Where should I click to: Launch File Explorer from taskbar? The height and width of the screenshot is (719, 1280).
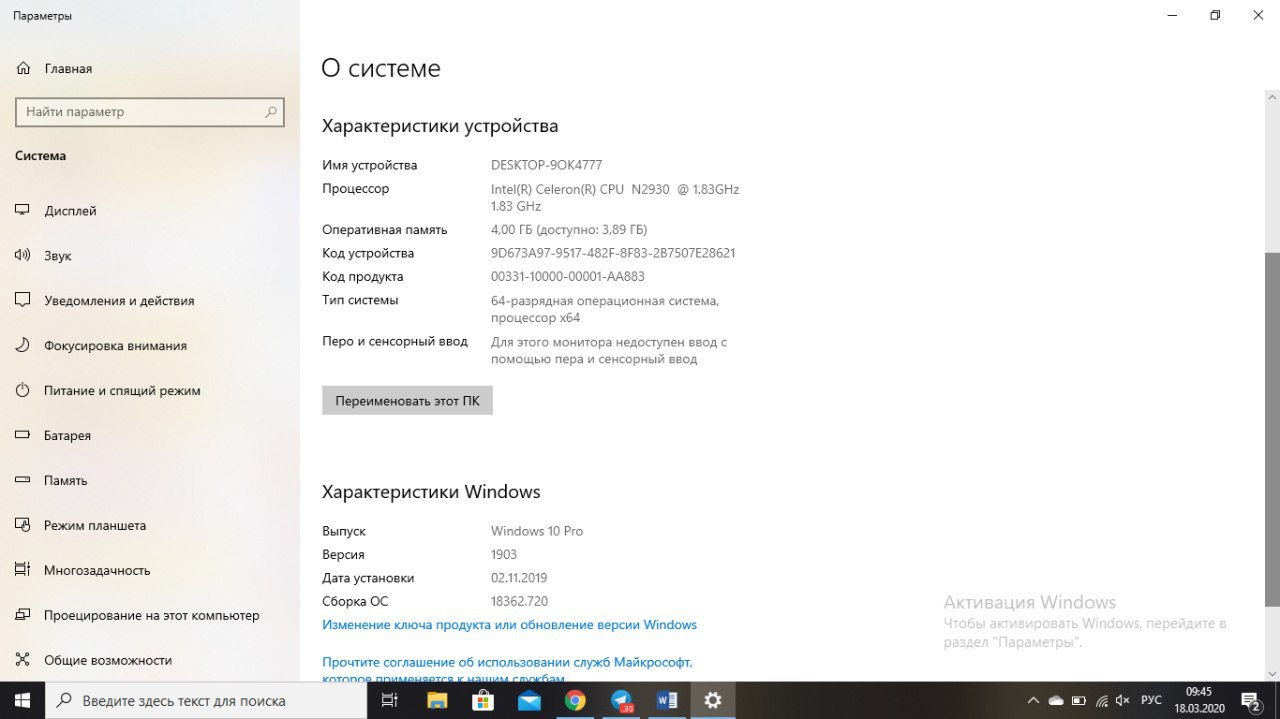coord(437,700)
